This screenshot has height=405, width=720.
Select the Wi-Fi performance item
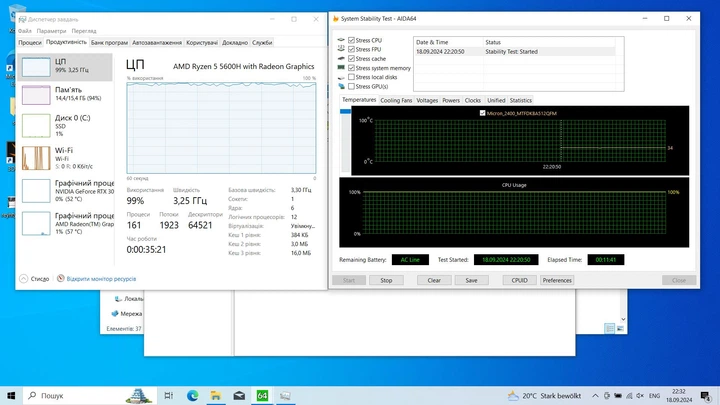point(65,158)
